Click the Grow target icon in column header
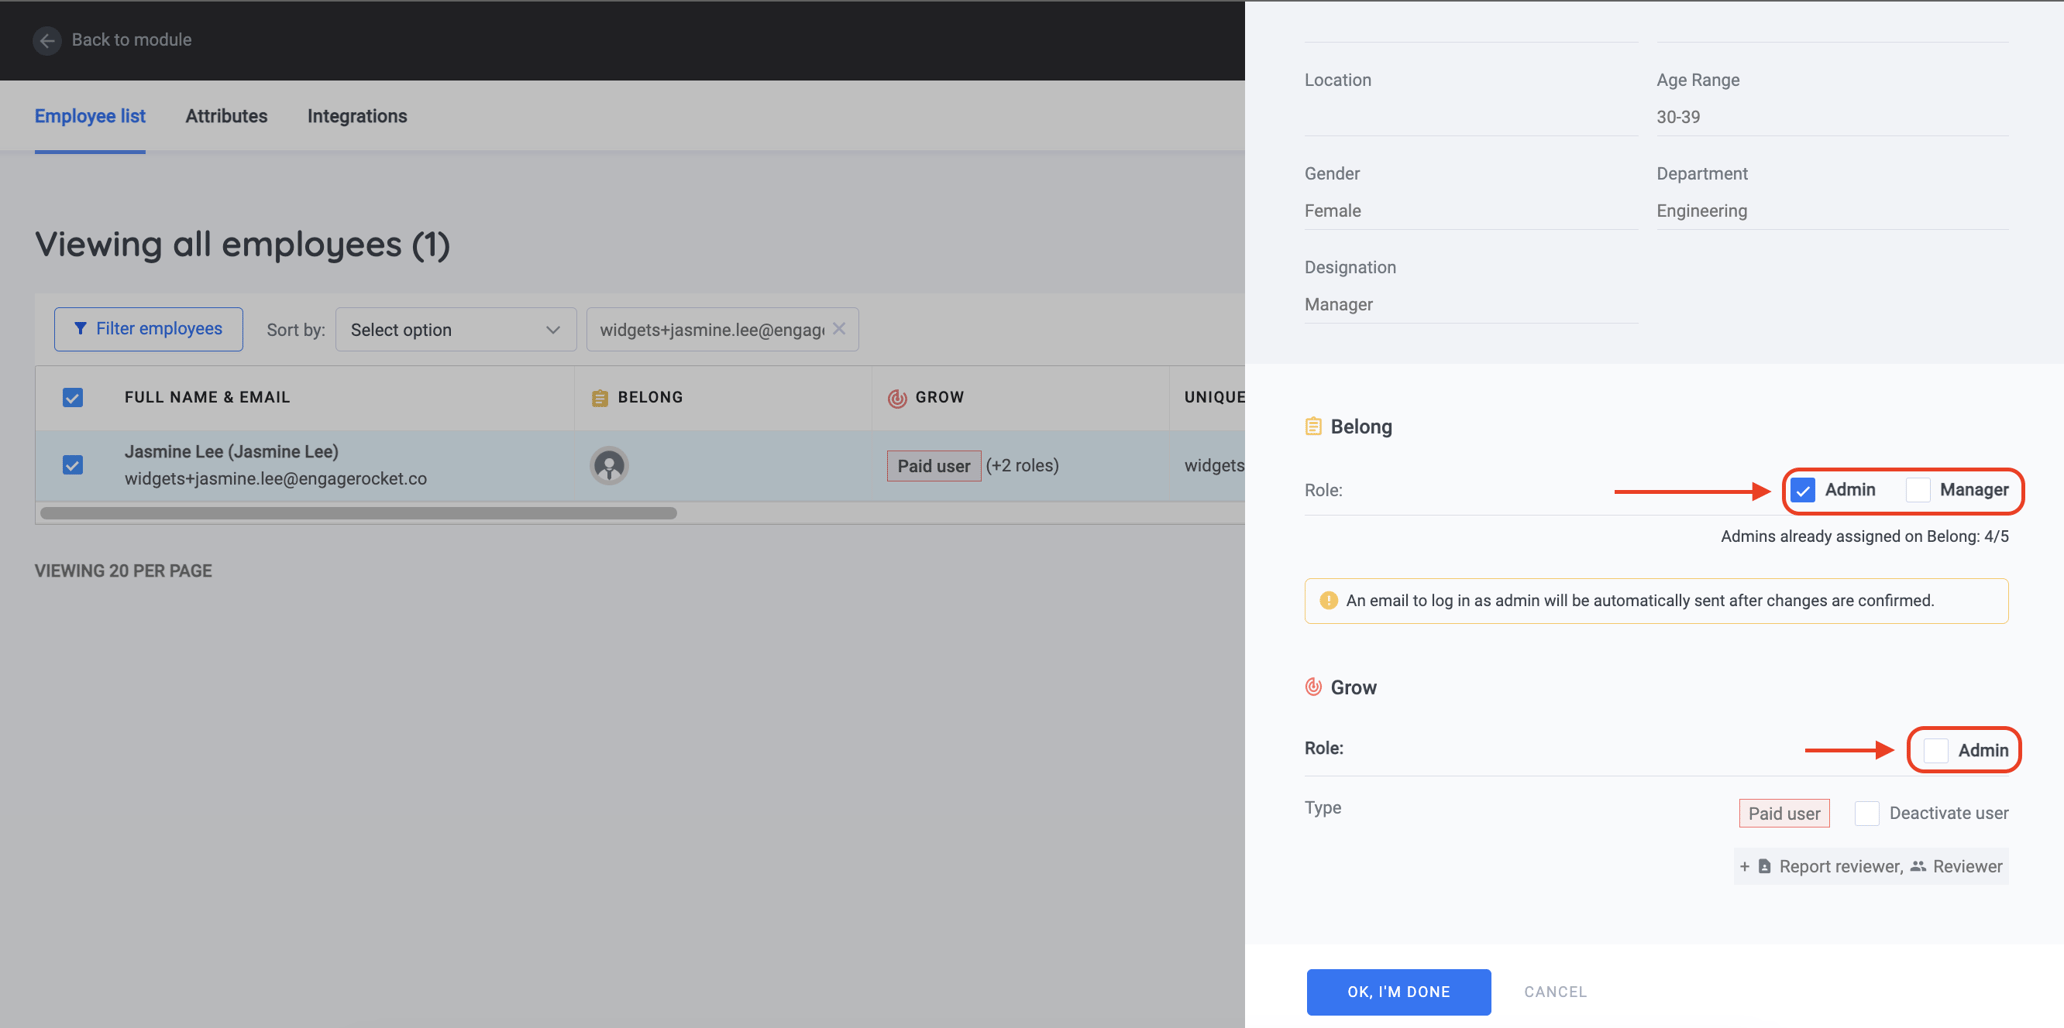Viewport: 2064px width, 1028px height. 895,397
